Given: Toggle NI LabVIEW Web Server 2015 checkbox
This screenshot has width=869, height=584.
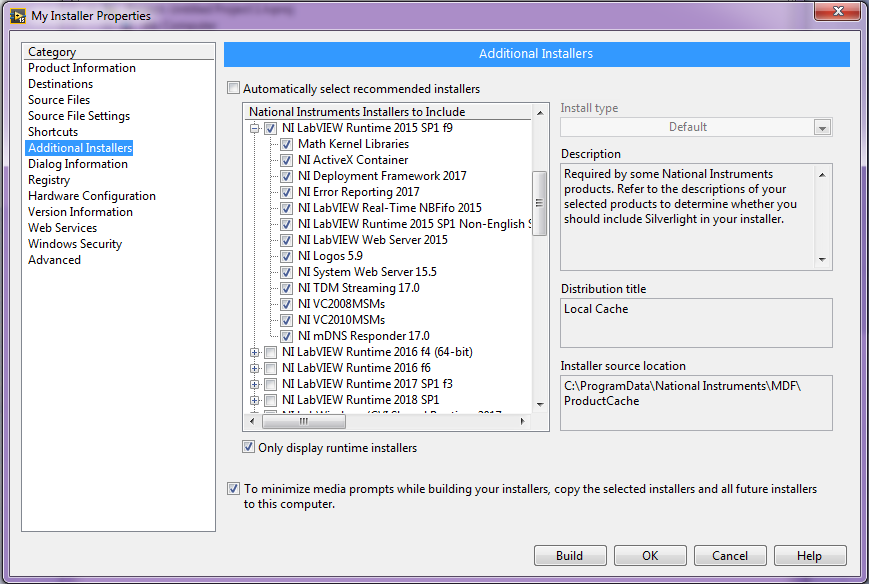Looking at the screenshot, I should pos(287,241).
